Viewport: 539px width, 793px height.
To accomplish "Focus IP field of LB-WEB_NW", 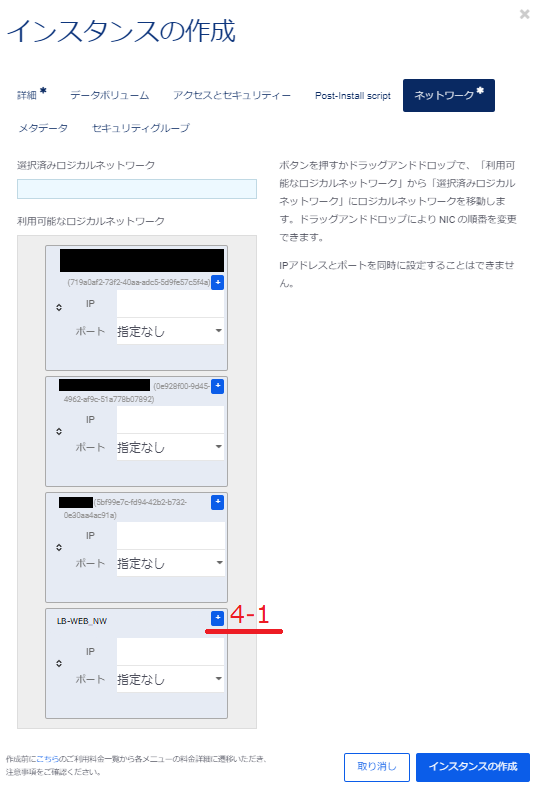I will 170,651.
